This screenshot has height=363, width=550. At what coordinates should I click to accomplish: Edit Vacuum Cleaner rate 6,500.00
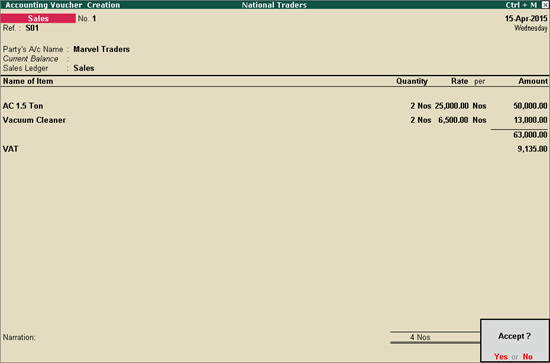click(453, 120)
